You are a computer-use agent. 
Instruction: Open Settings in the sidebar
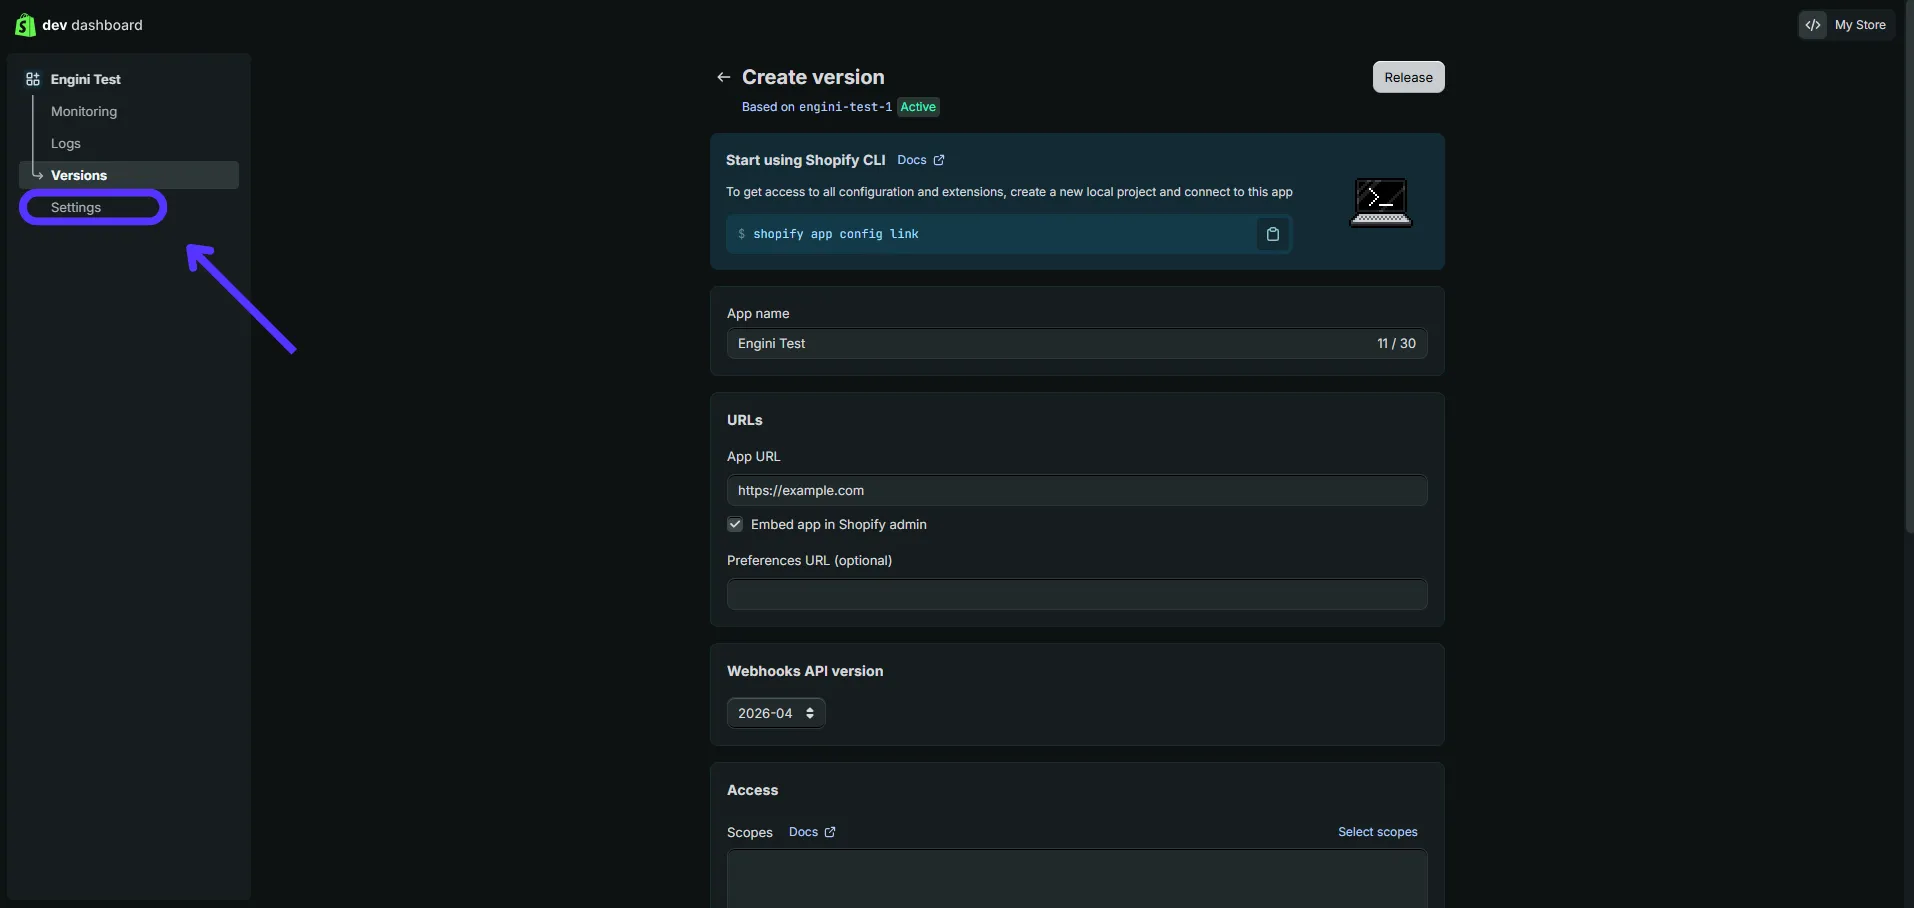76,207
